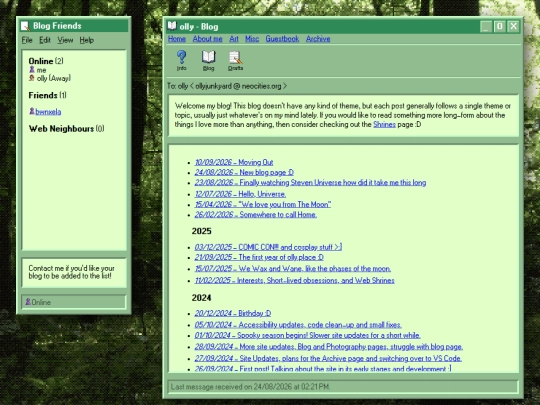The height and width of the screenshot is (405, 540).
Task: Open the Drafts notepad icon
Action: point(236,57)
